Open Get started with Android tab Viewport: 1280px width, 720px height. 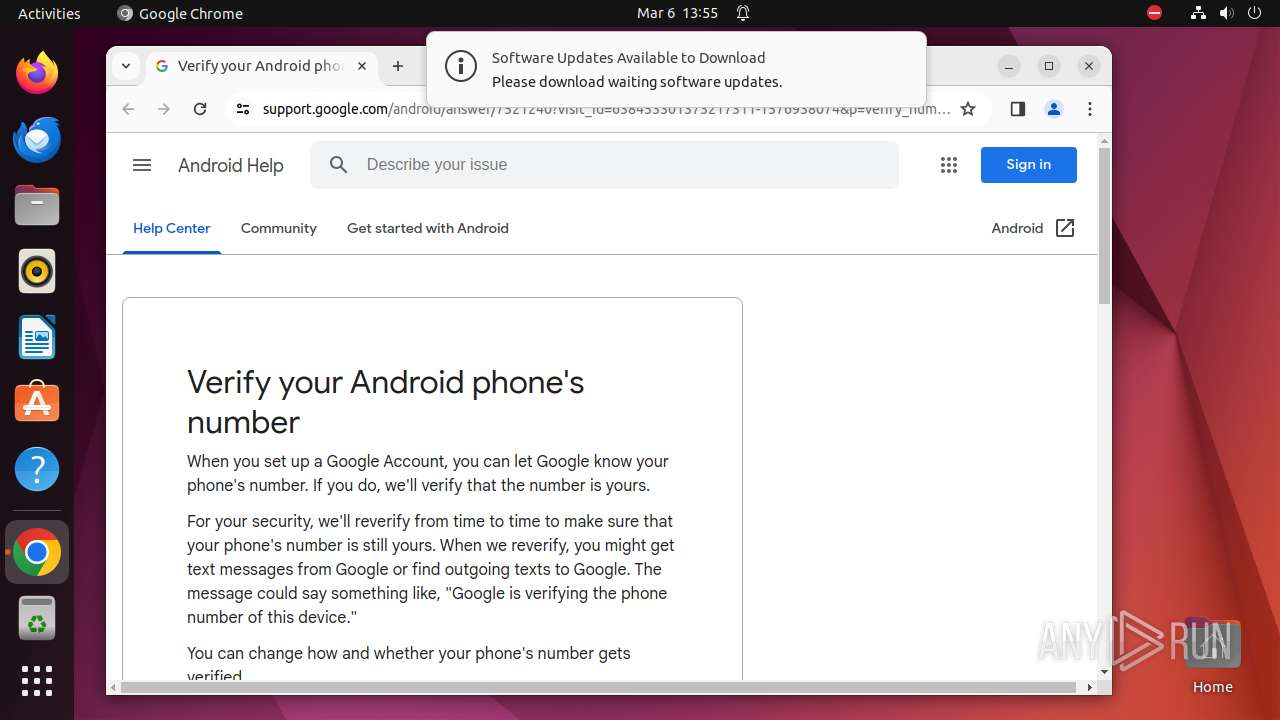(428, 228)
